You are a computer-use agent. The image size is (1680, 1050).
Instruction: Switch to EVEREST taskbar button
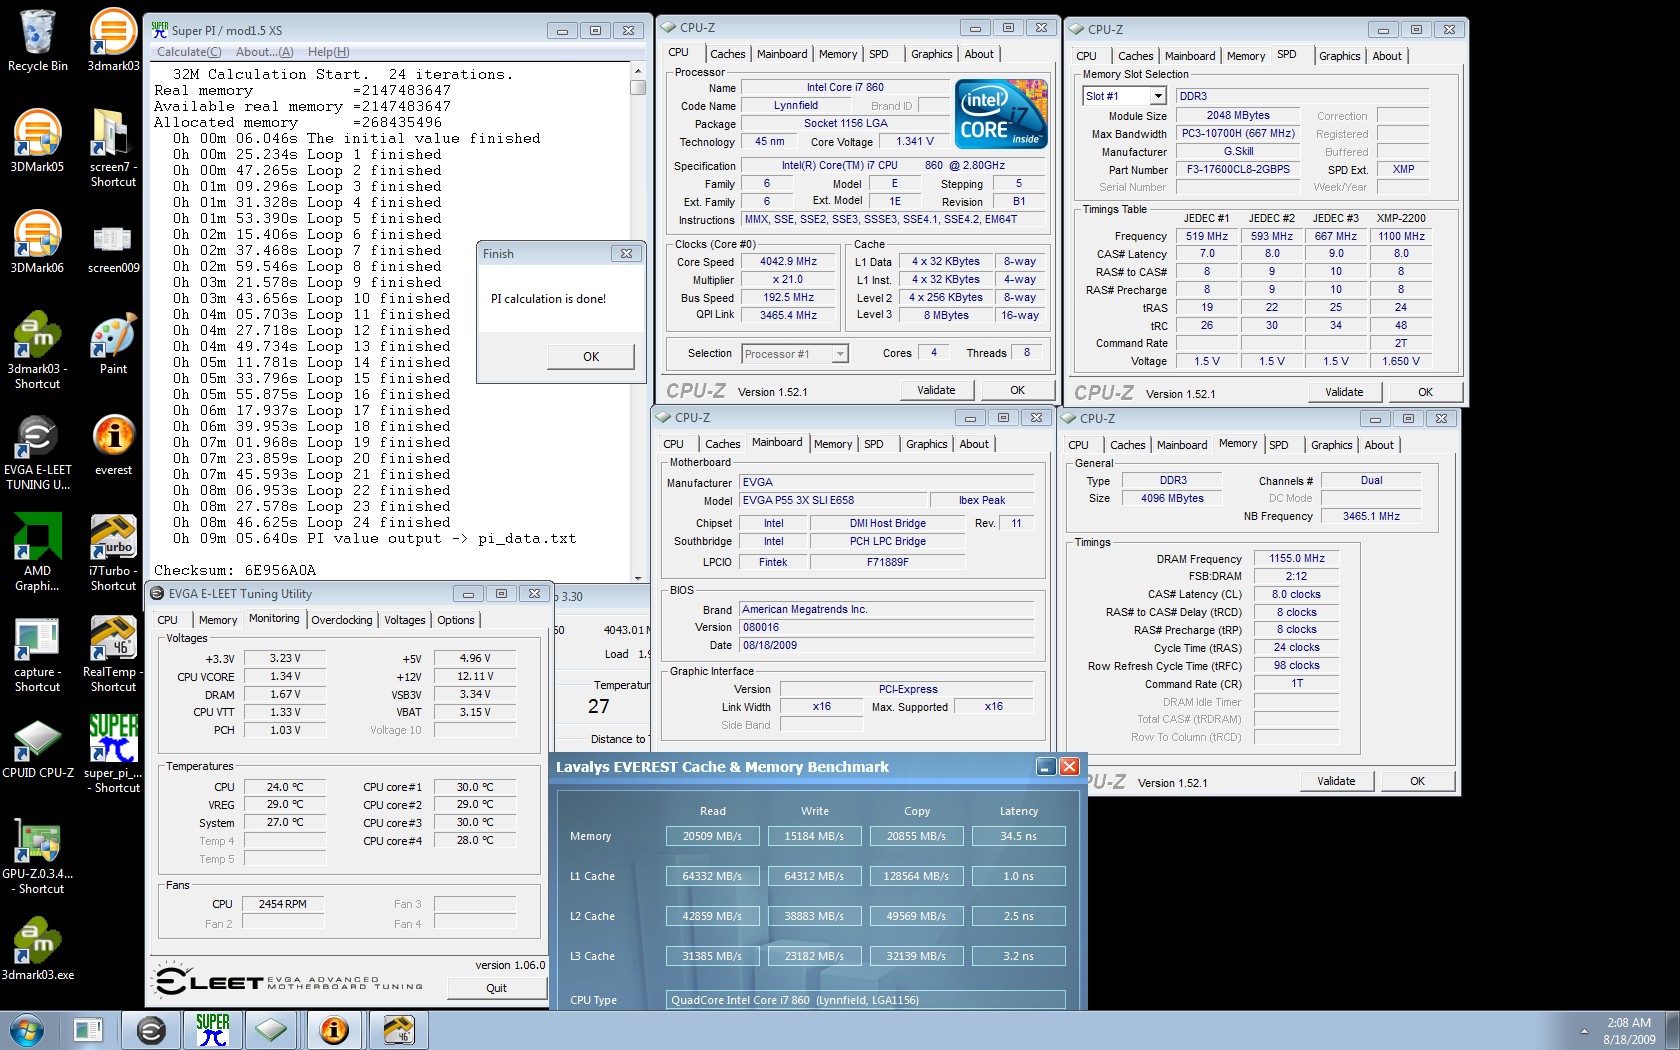coord(334,1030)
